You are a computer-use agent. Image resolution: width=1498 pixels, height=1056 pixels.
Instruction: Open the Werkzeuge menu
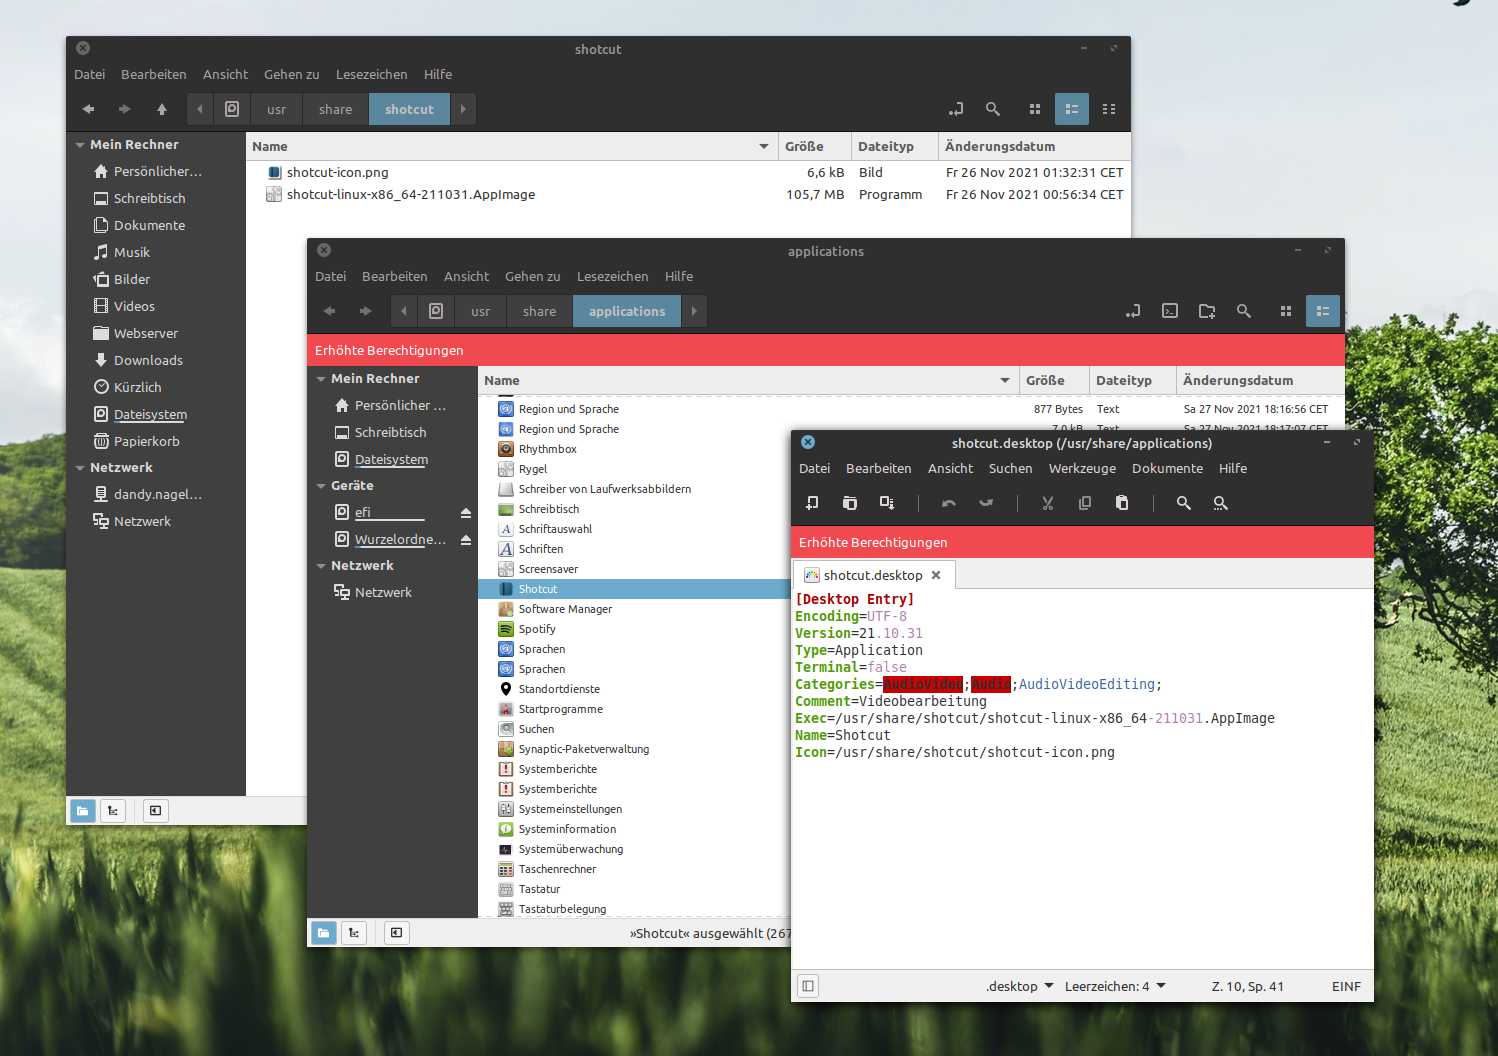coord(1081,468)
